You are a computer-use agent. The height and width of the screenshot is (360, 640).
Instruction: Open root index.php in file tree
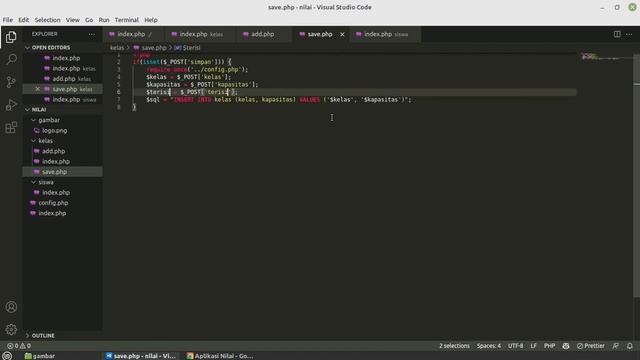[x=52, y=213]
